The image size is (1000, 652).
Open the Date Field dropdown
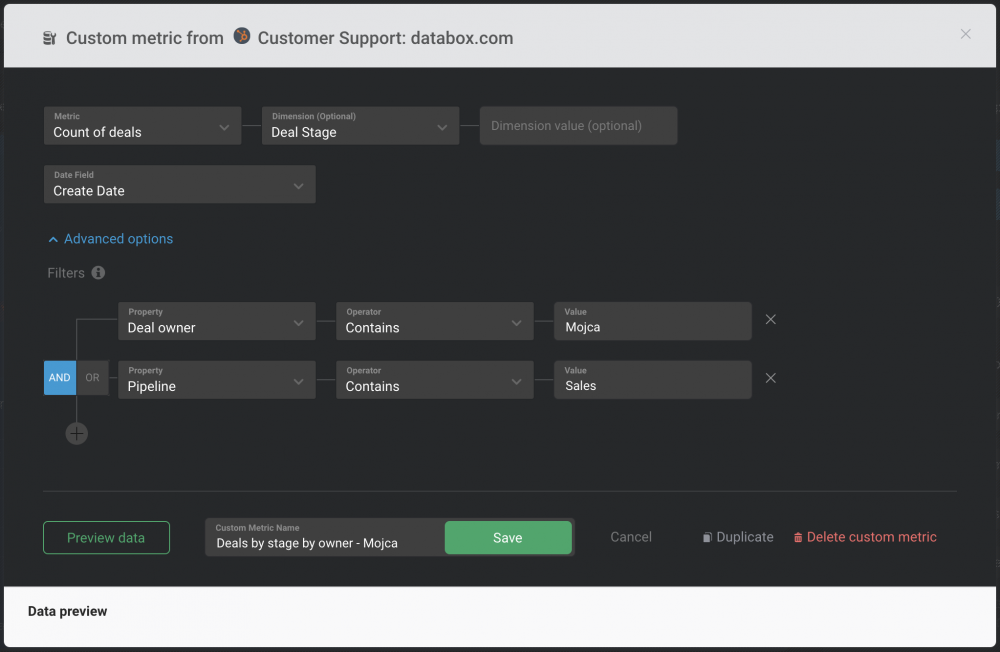180,185
